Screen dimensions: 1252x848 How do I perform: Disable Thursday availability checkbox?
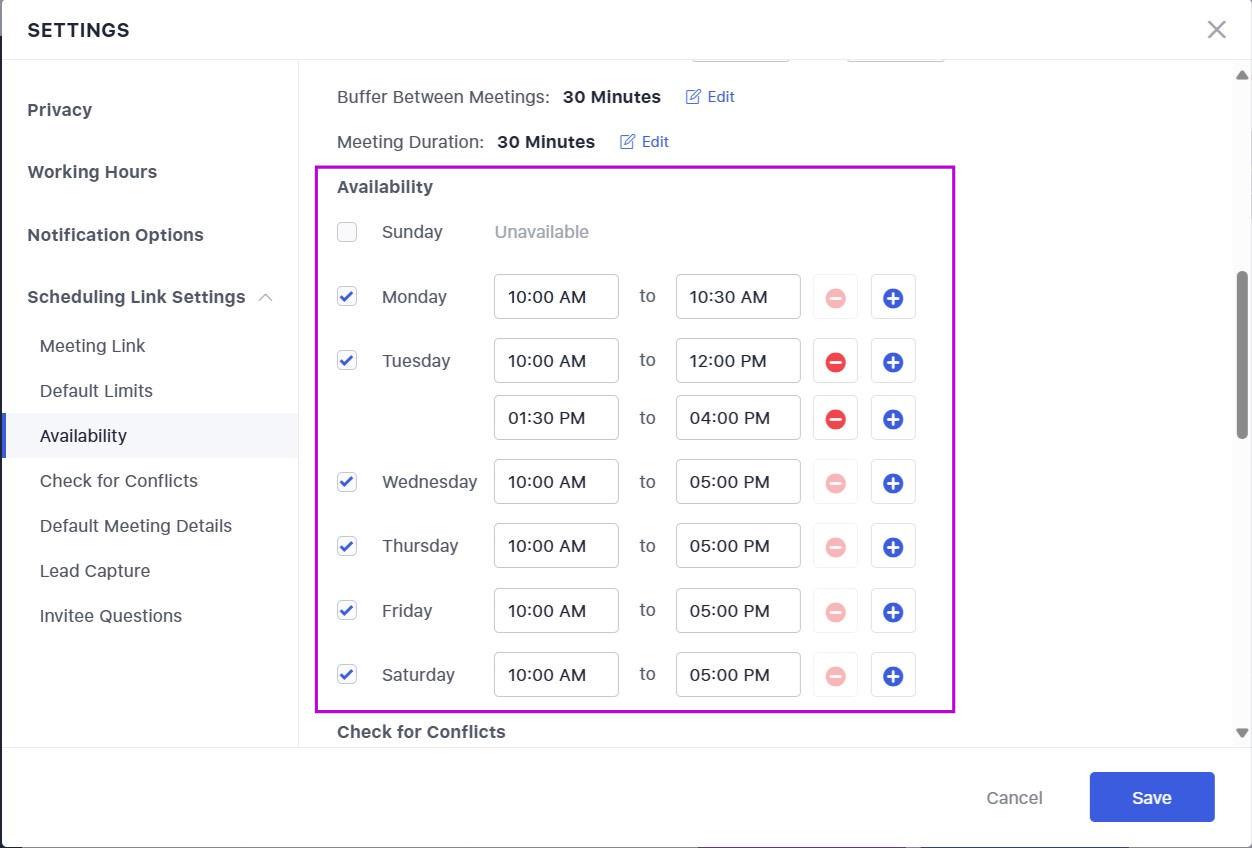point(347,546)
